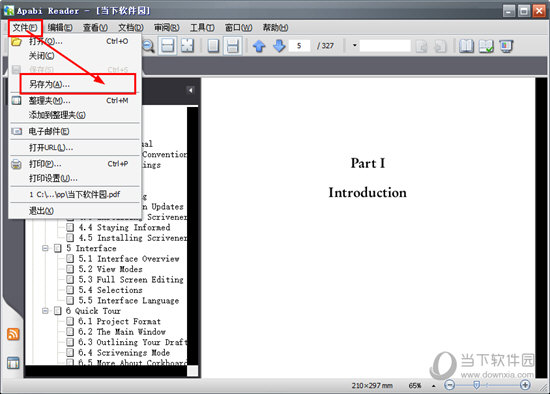Open the Edit (编辑) menu
Viewport: 550px width, 394px height.
pos(60,28)
